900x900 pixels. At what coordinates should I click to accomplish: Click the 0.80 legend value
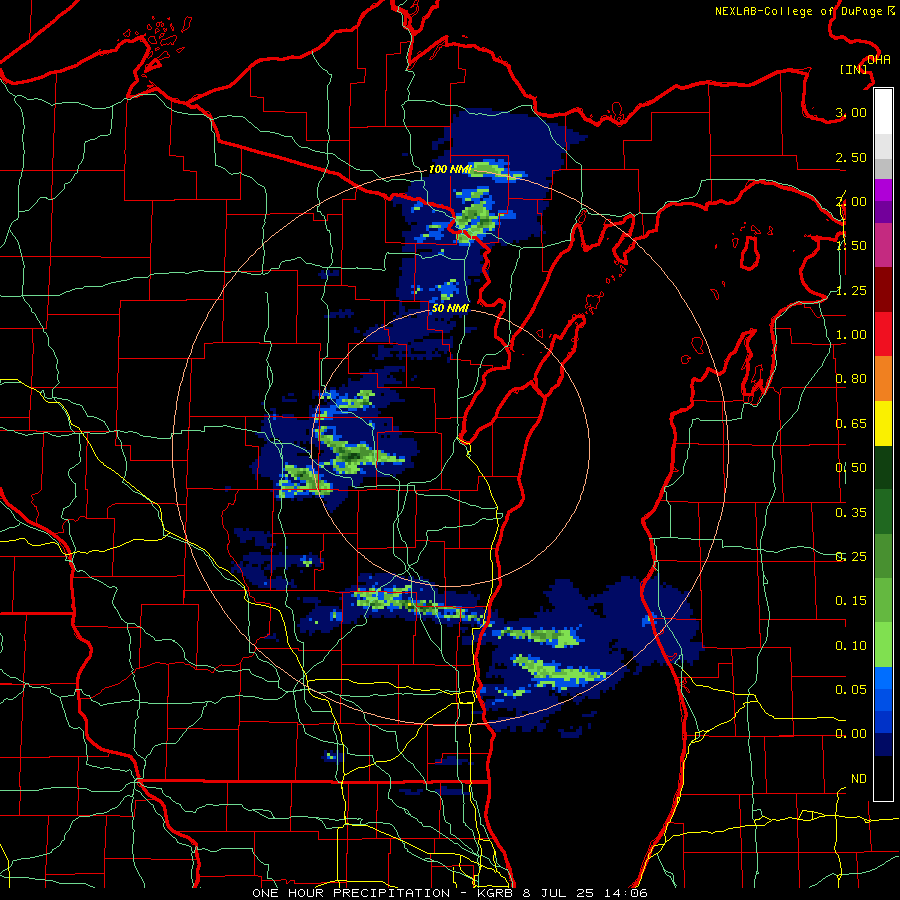(x=851, y=379)
